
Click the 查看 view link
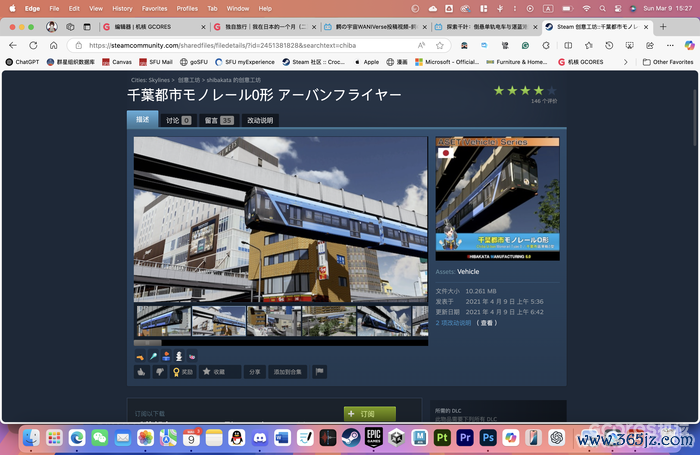[x=487, y=323]
